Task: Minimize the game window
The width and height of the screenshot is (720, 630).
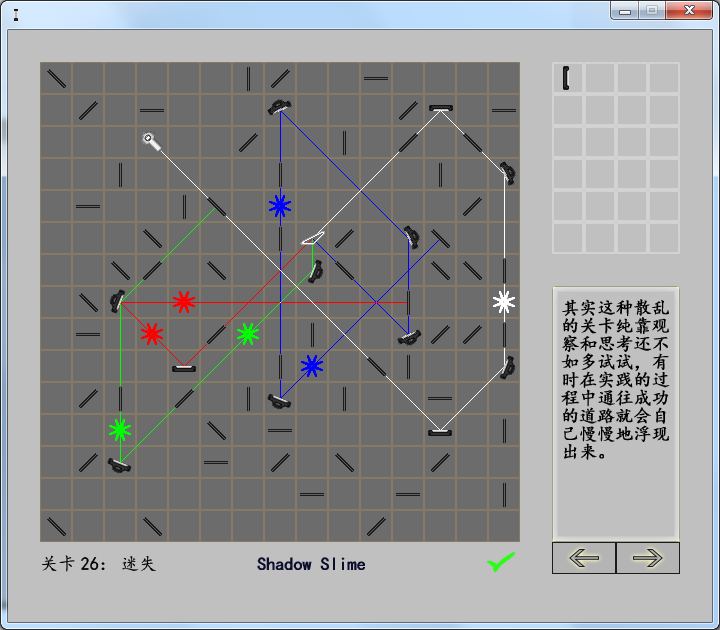Action: point(624,11)
